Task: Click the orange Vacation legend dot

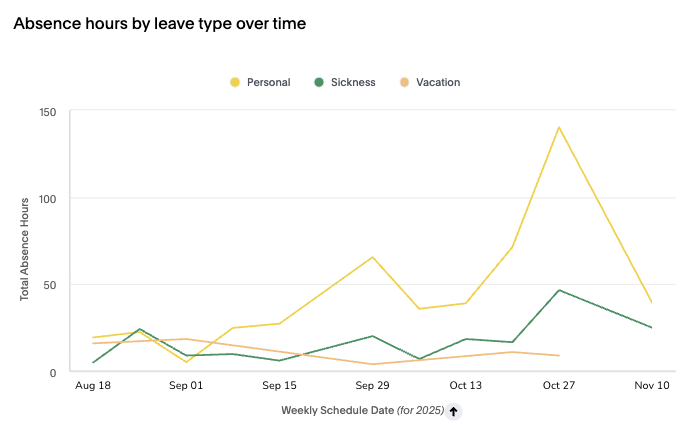Action: pos(404,82)
